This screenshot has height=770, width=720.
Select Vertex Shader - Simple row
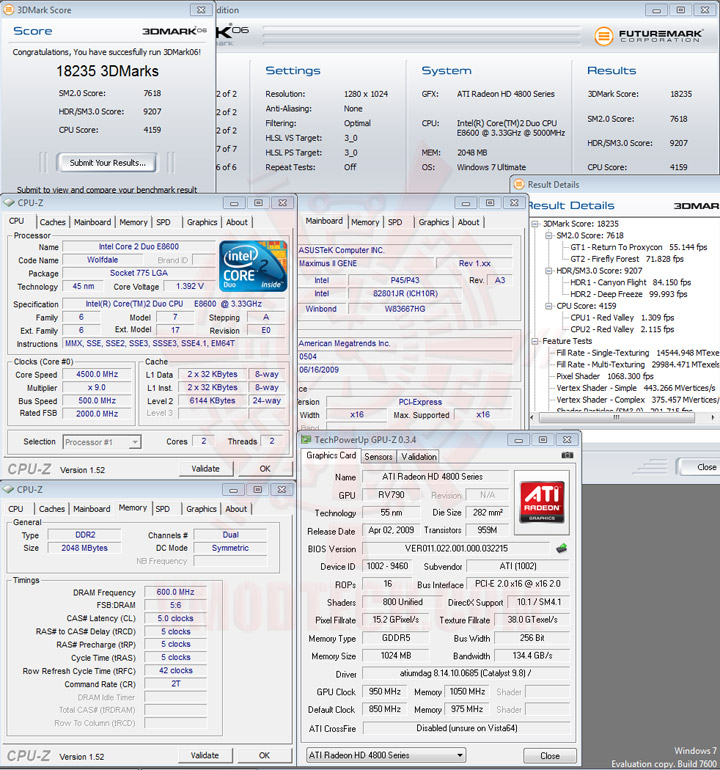(x=636, y=388)
